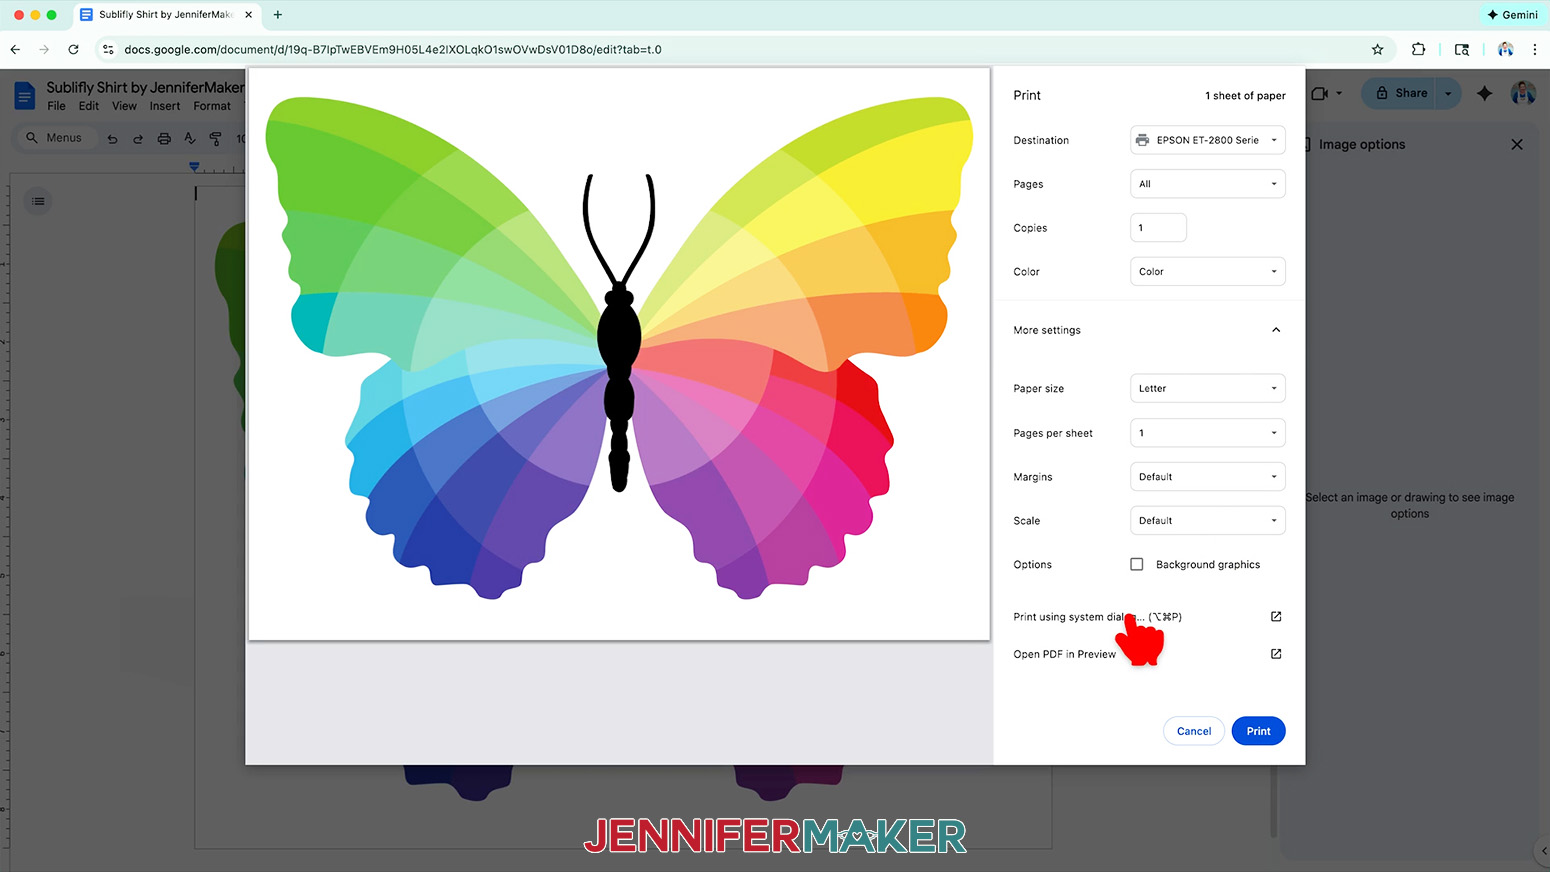Screen dimensions: 1550x872
Task: Open the Format menu
Action: pyautogui.click(x=212, y=106)
